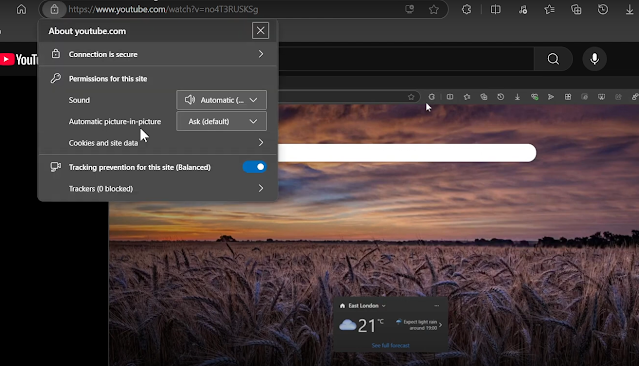Click the collections icon in the video's toolbar

484,97
